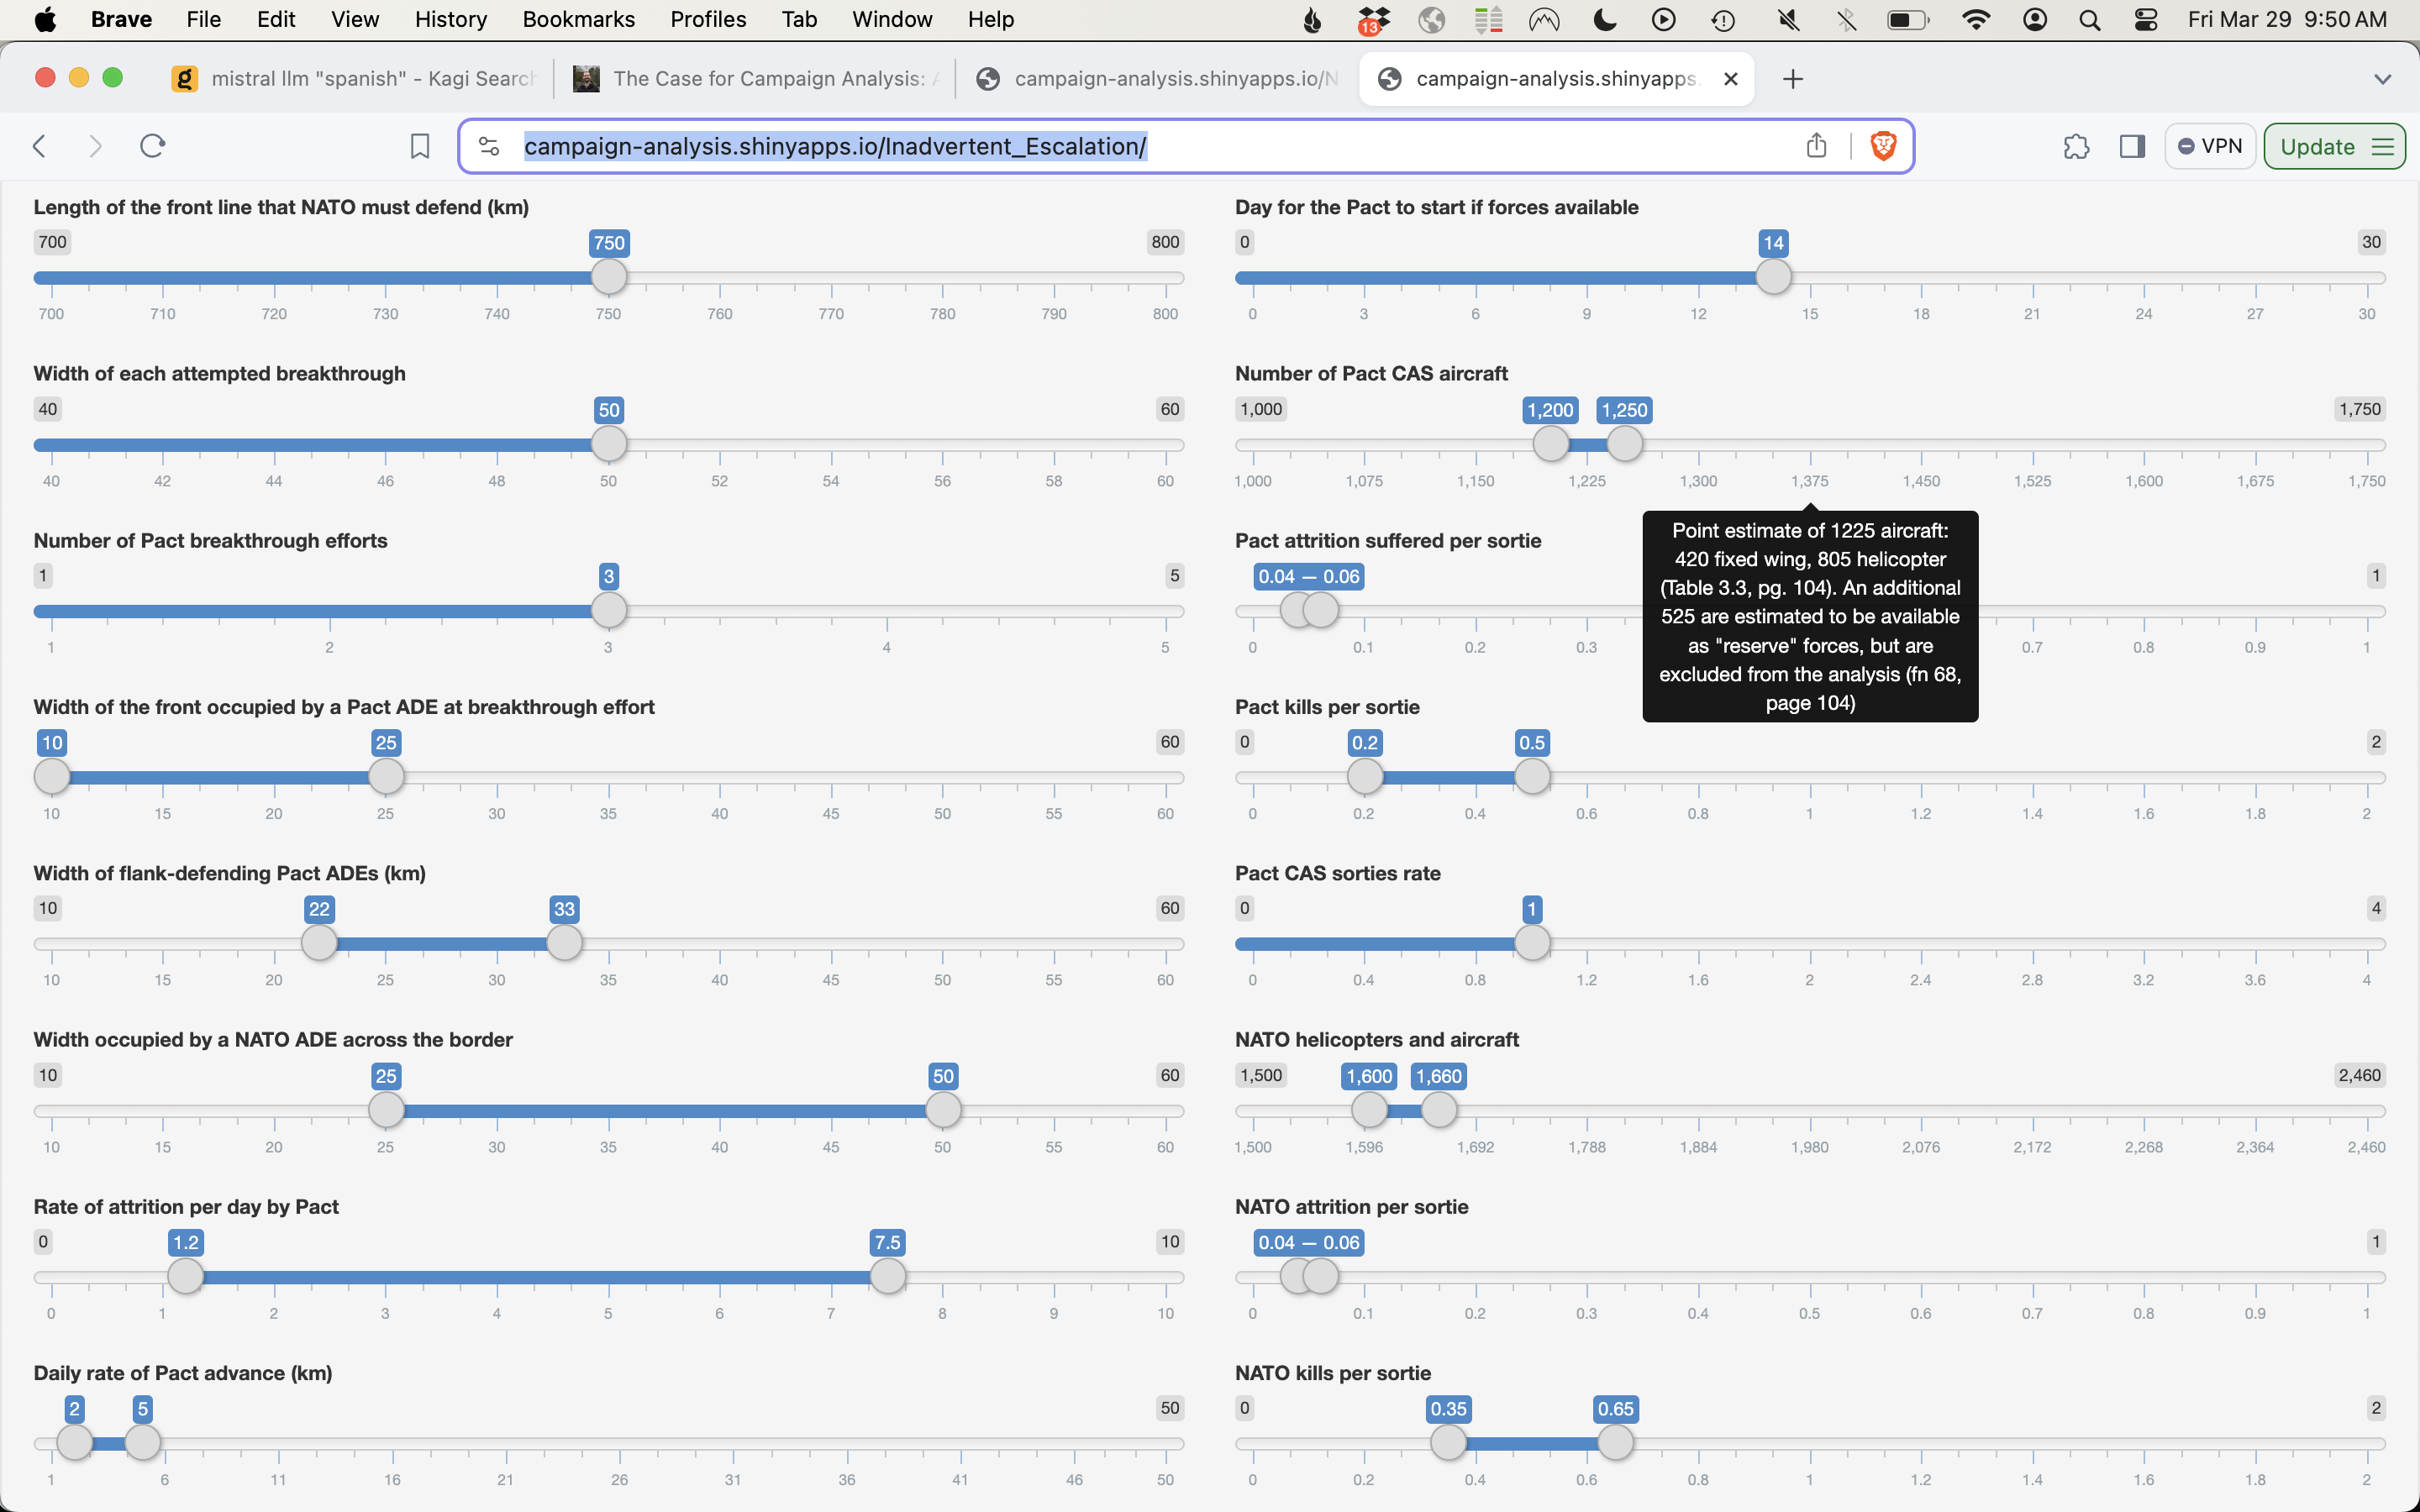Image resolution: width=2420 pixels, height=1512 pixels.
Task: Open the Bookmarks menu
Action: 578,19
